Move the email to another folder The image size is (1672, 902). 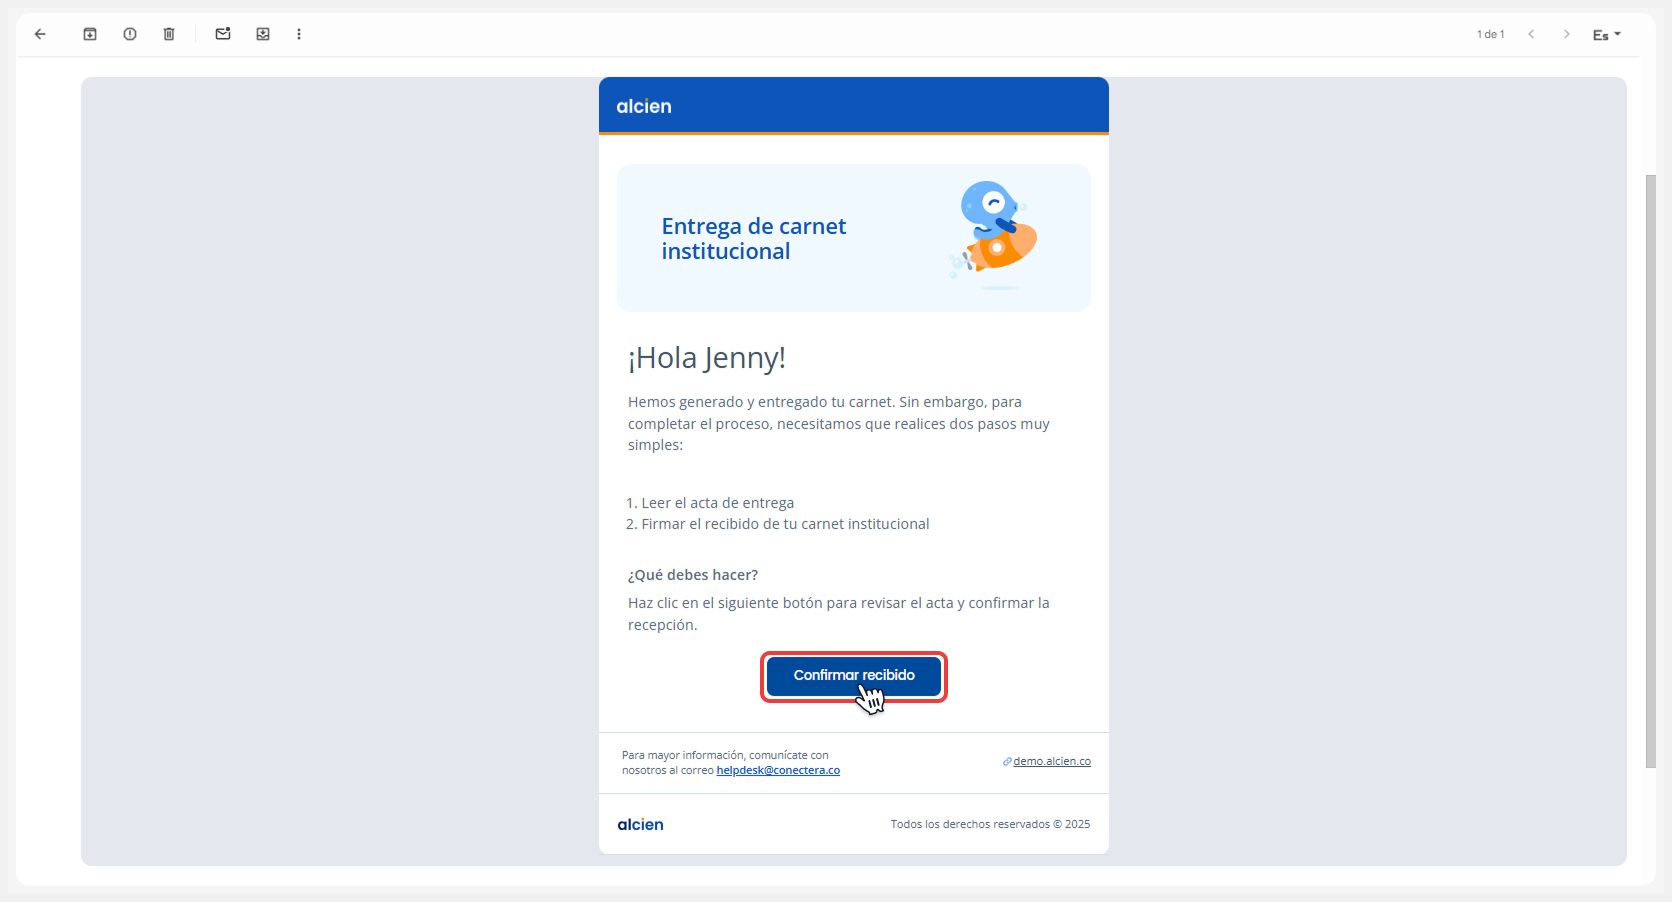tap(263, 33)
